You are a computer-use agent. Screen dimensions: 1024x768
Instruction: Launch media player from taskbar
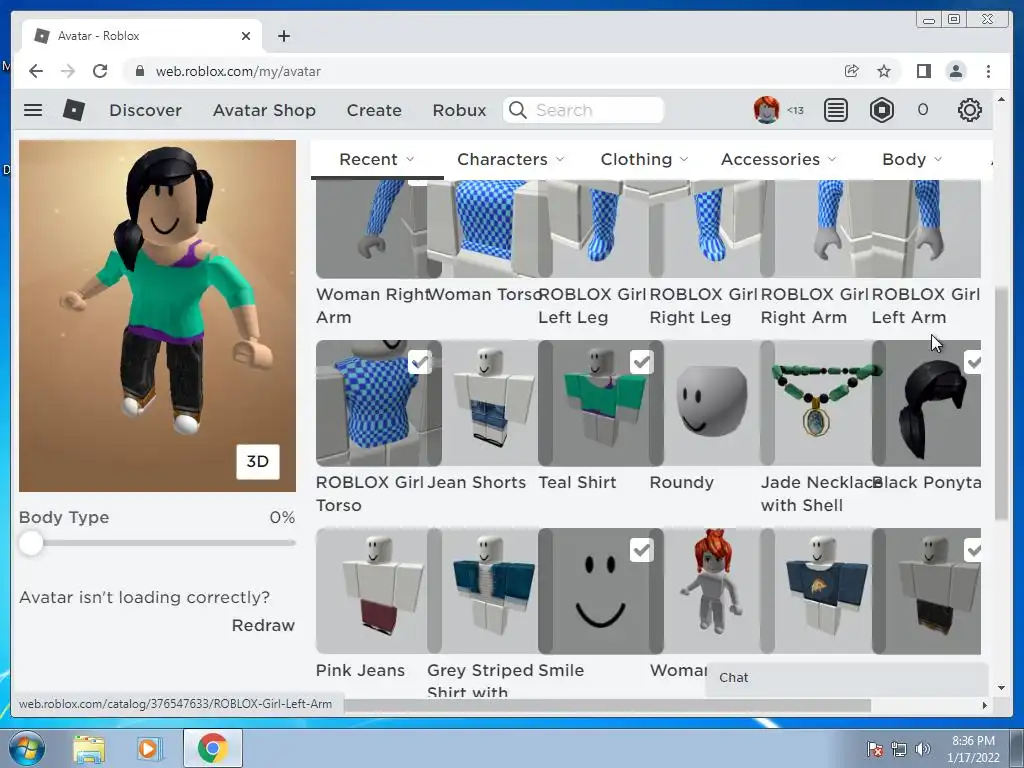149,749
